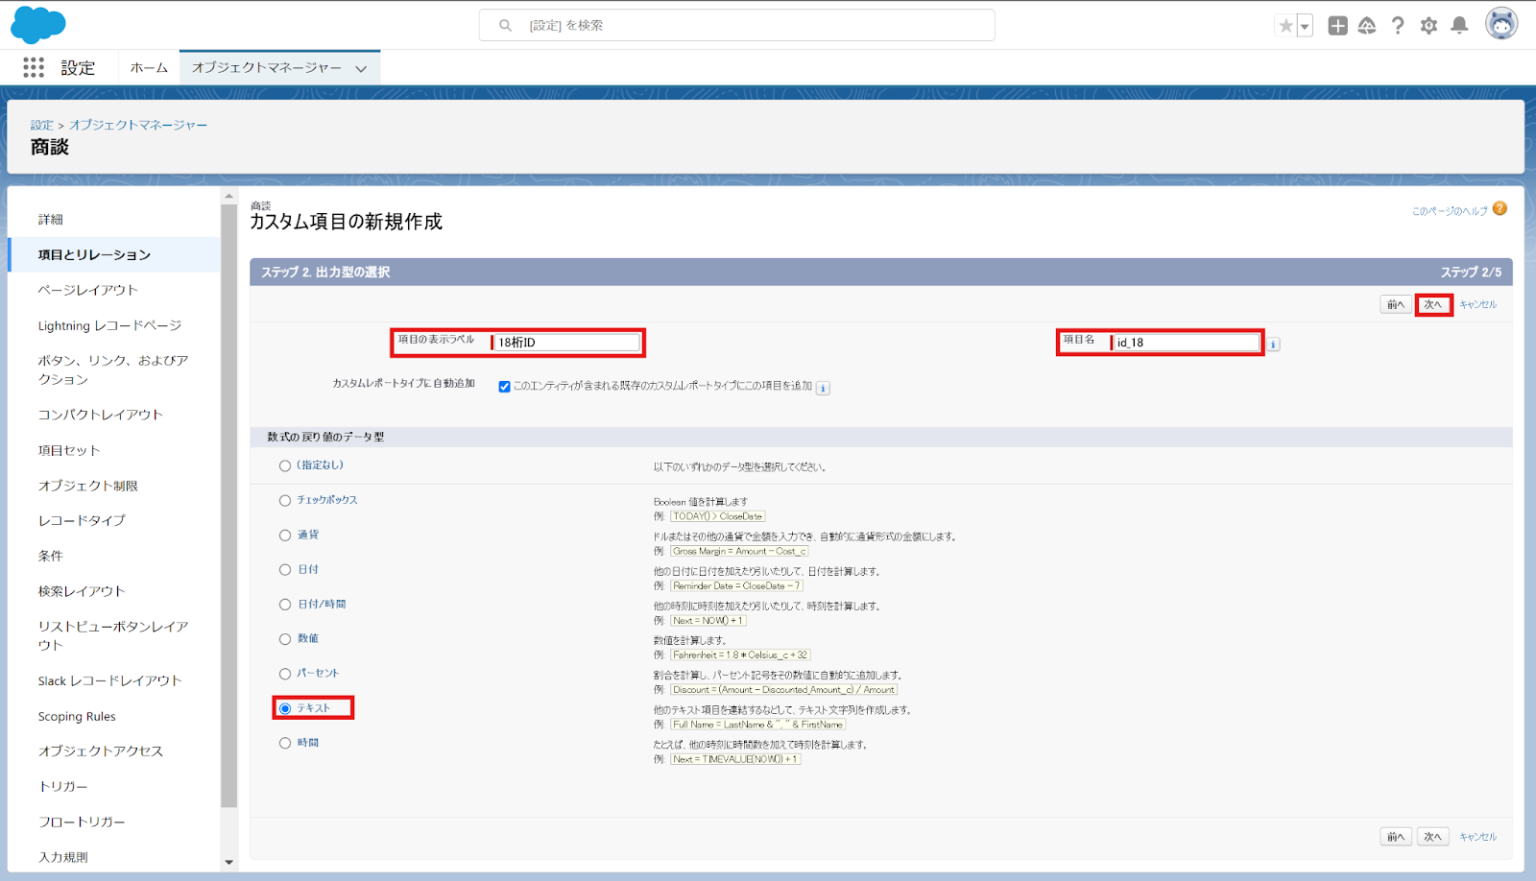Uncheck the カスタムレポートタイプに自動追加 checkbox
Image resolution: width=1536 pixels, height=881 pixels.
pos(505,388)
